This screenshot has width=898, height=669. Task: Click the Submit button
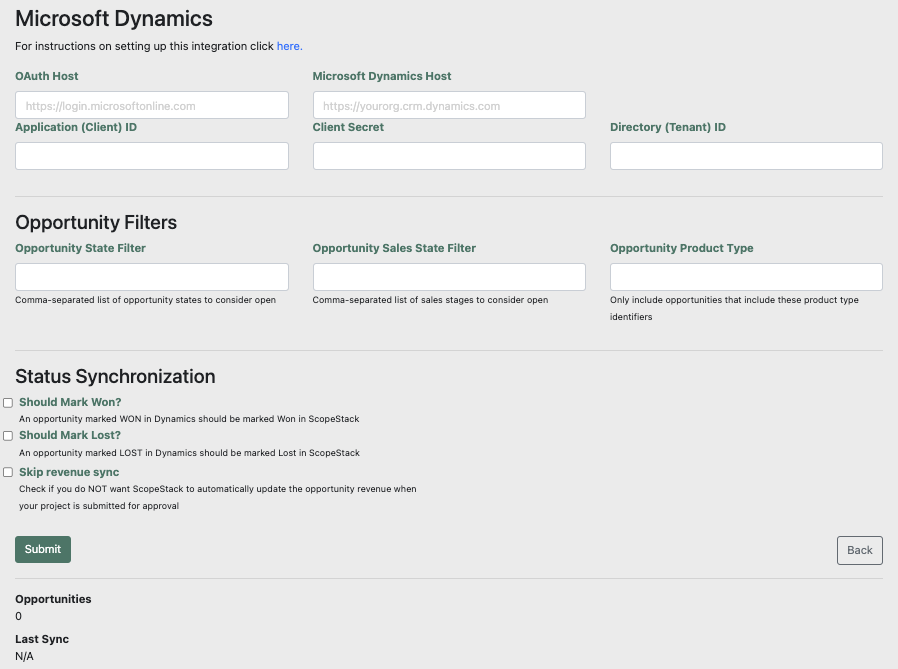pos(42,549)
